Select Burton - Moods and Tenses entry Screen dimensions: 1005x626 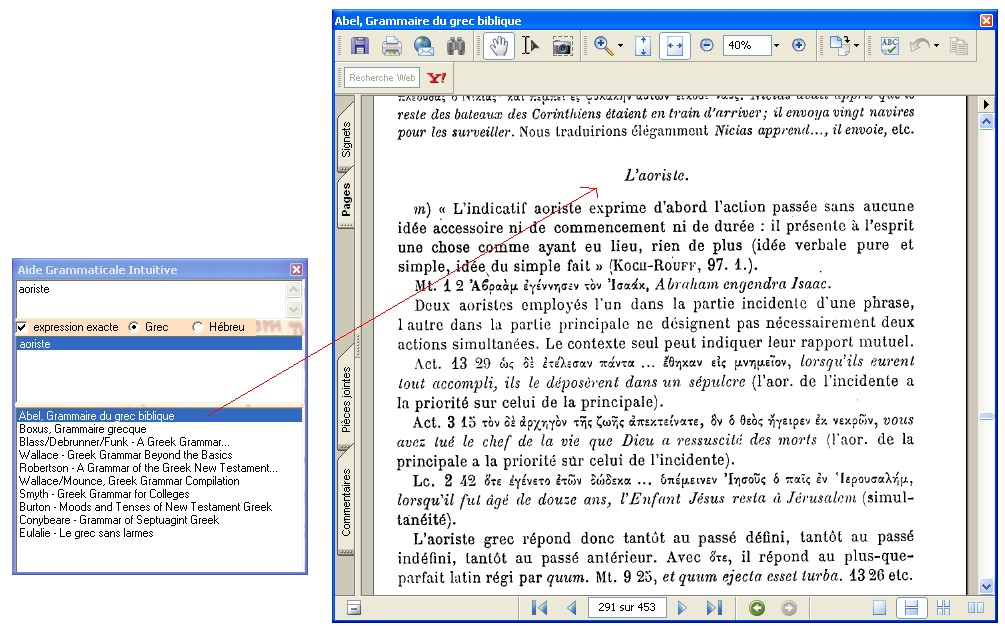pos(145,507)
